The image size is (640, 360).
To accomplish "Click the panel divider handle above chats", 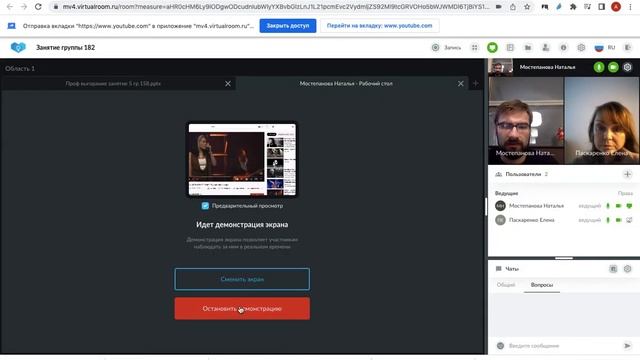I will pos(564,258).
